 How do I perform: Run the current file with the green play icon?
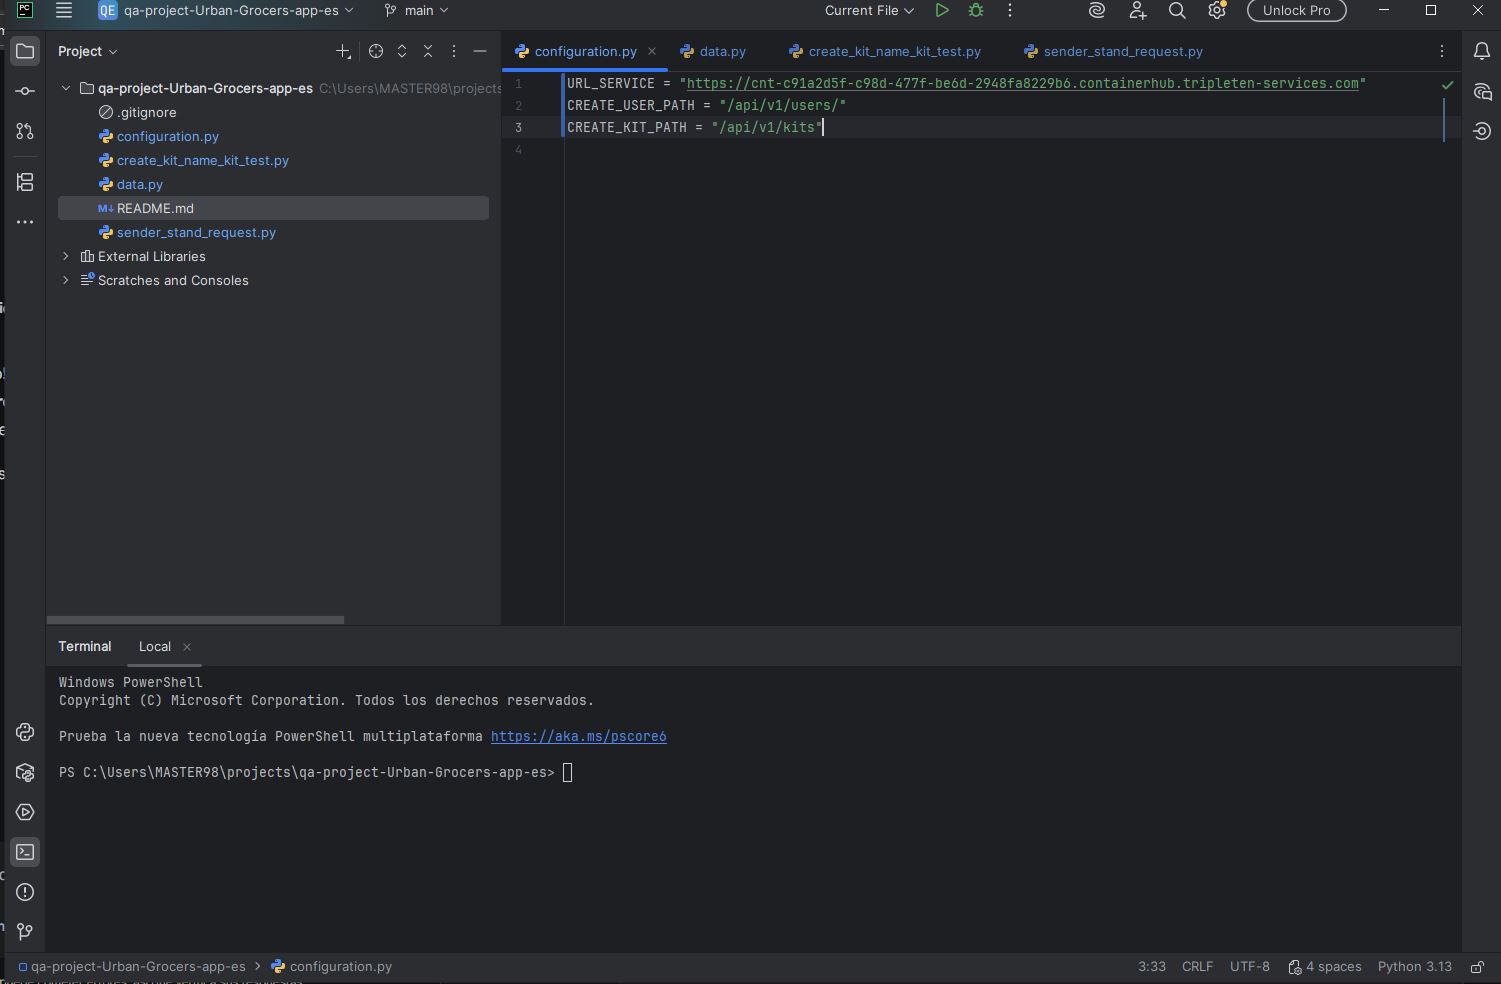[941, 11]
